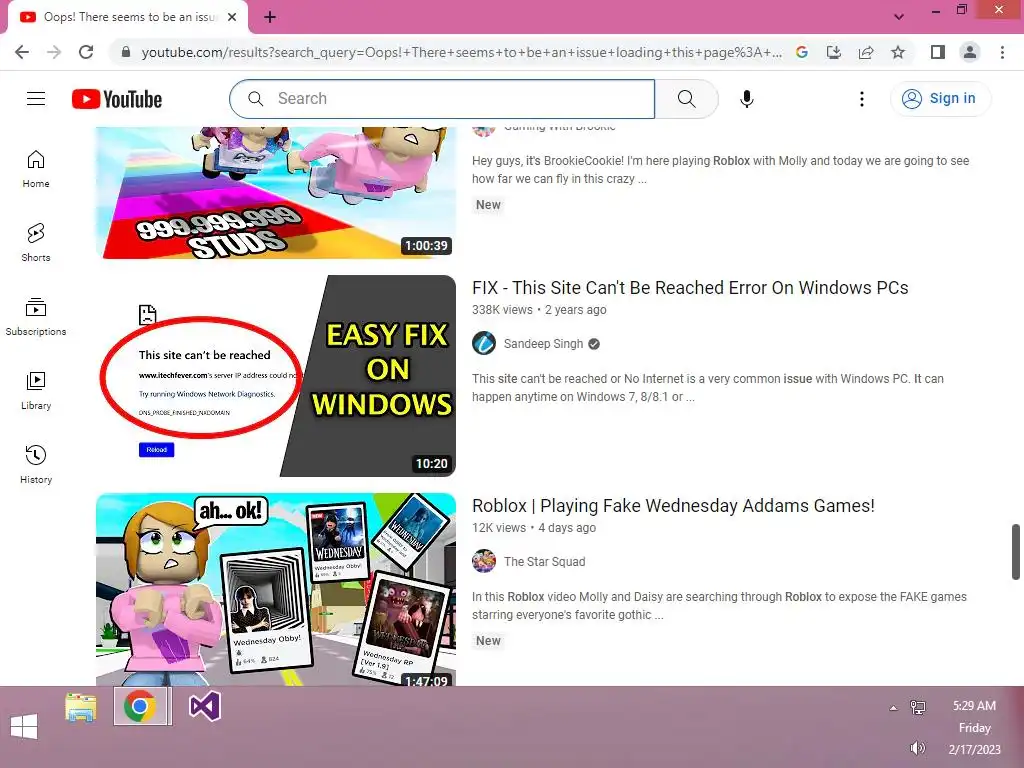The height and width of the screenshot is (768, 1024).
Task: Open the network tray icon
Action: [x=918, y=707]
